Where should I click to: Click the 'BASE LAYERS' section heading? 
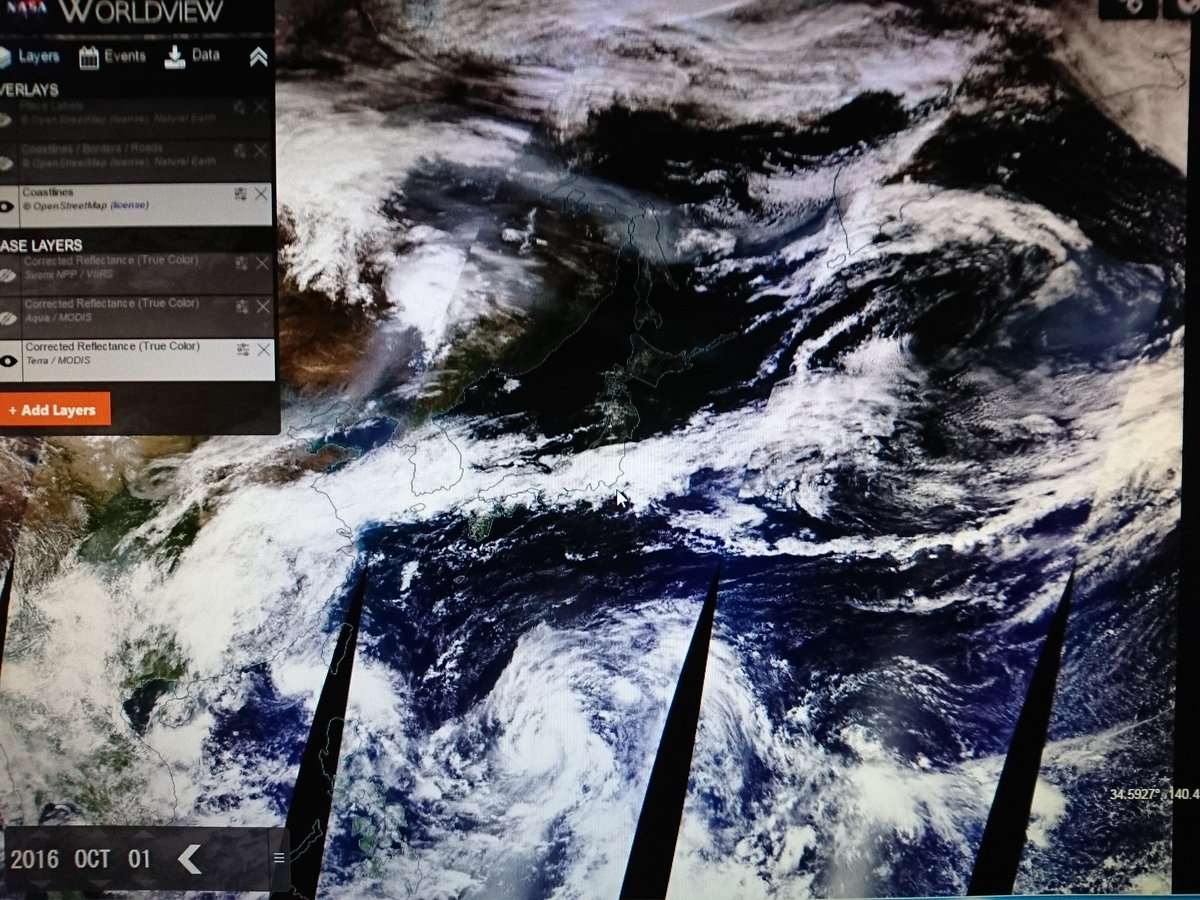point(41,245)
